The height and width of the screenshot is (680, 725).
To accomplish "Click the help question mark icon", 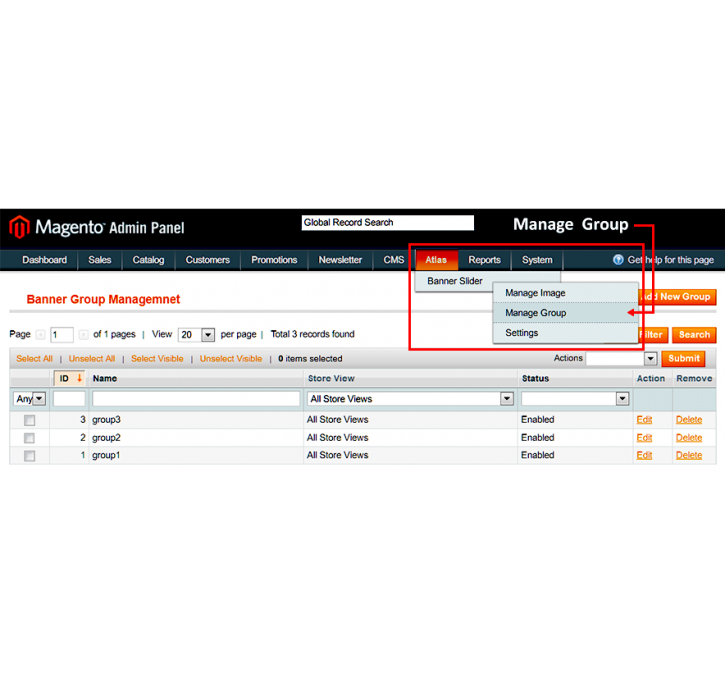I will [618, 260].
